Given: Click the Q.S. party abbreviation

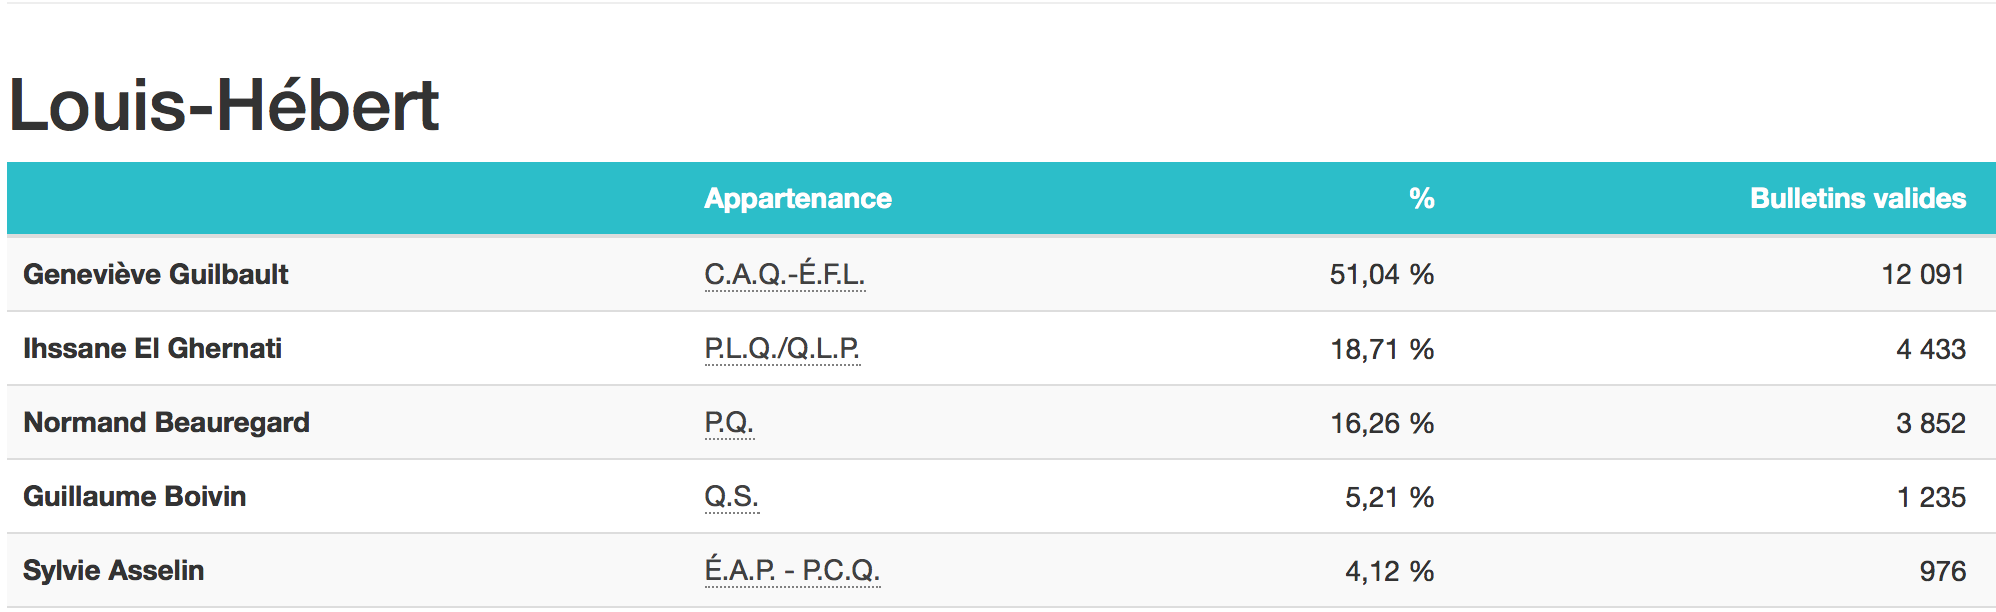Looking at the screenshot, I should 732,496.
